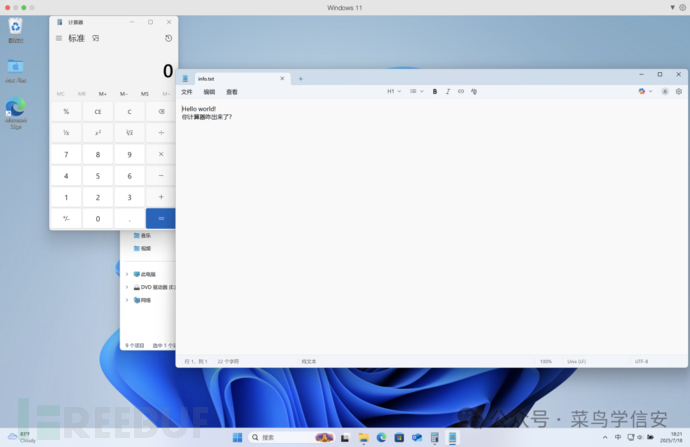Select 音乐 folder in File Explorer

[142, 235]
